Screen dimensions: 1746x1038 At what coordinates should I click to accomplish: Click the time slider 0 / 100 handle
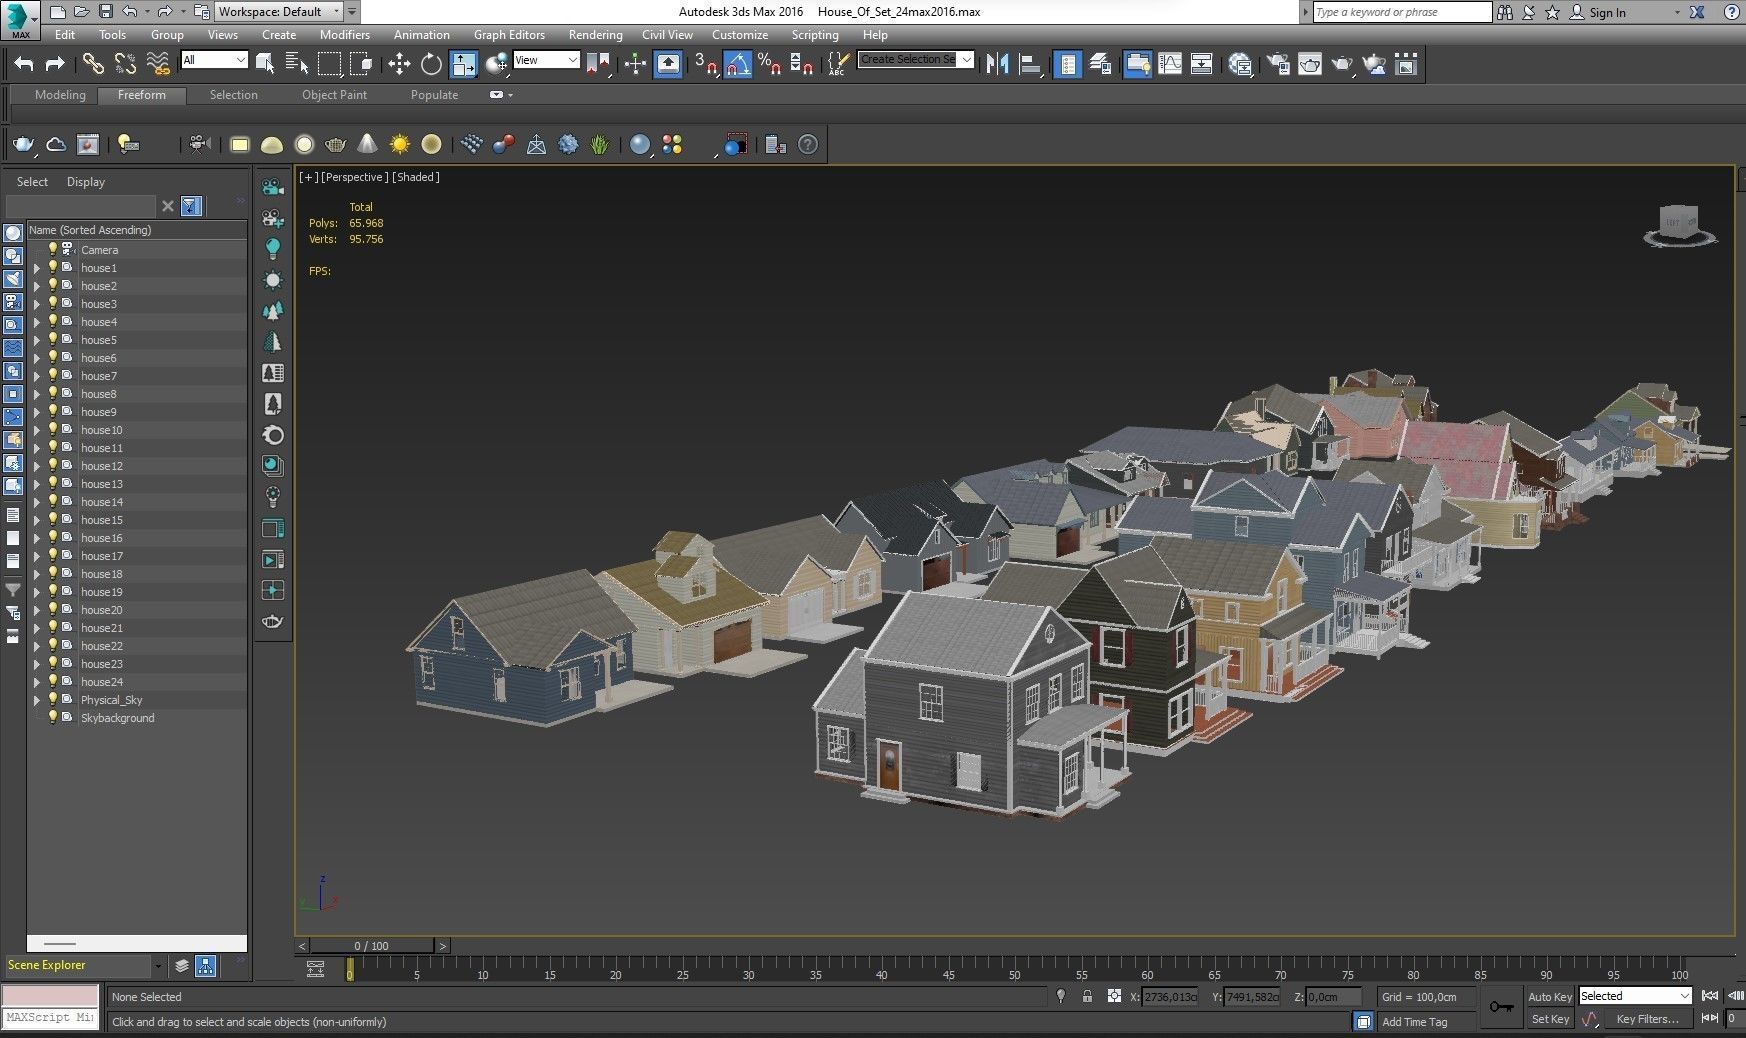[x=371, y=945]
